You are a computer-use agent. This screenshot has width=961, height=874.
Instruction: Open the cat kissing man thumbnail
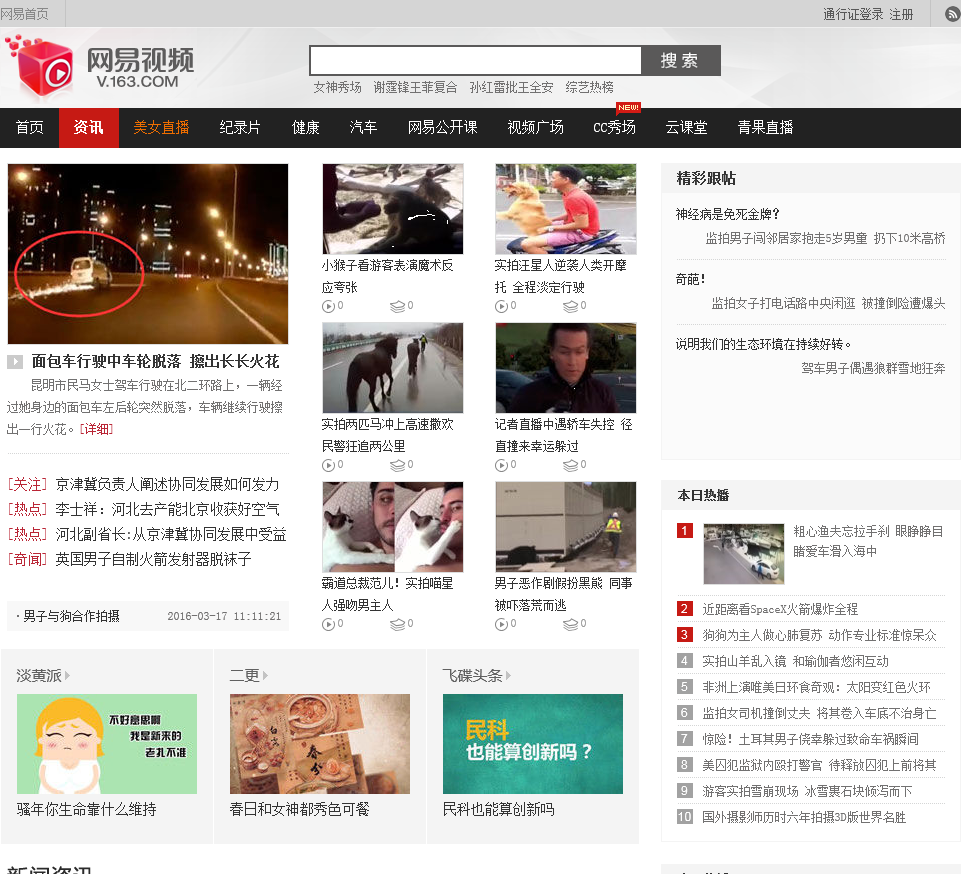click(x=393, y=526)
